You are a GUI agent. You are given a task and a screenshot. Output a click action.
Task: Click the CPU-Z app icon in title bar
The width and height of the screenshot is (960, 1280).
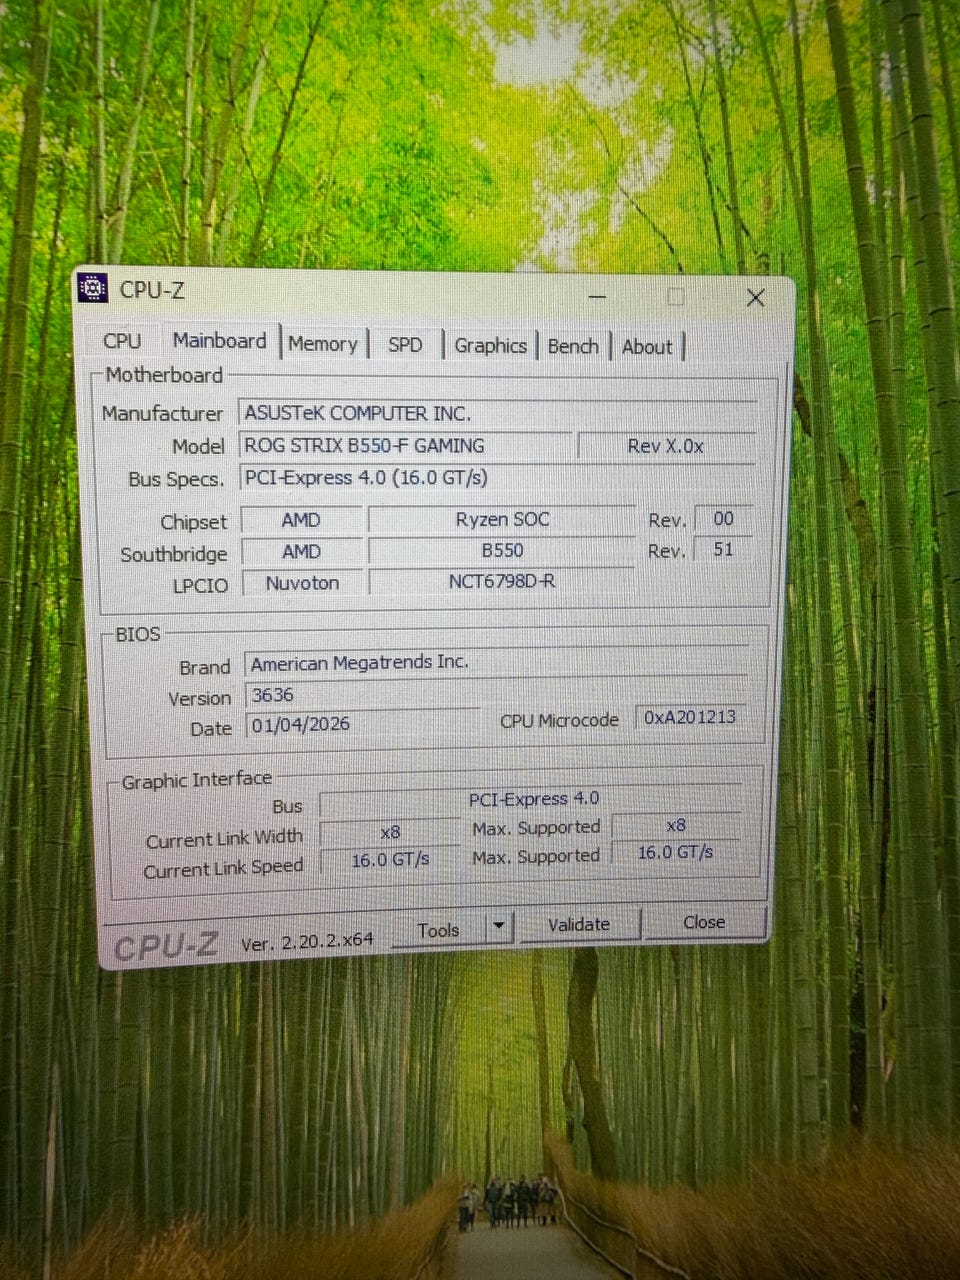pyautogui.click(x=92, y=288)
